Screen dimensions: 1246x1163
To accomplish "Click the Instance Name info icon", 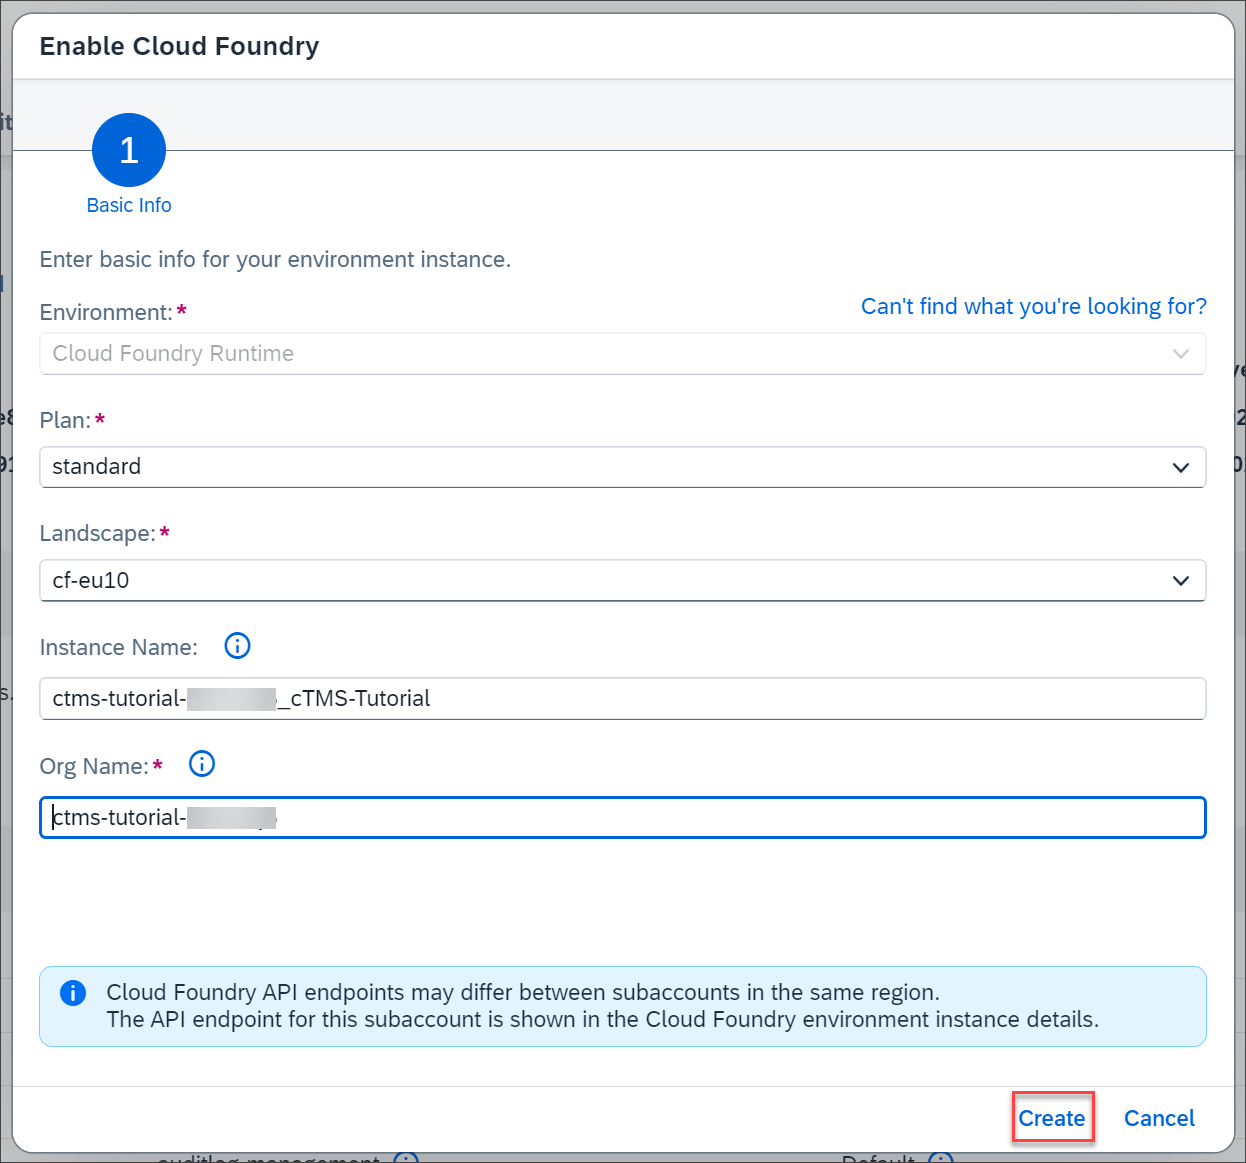I will click(x=237, y=646).
